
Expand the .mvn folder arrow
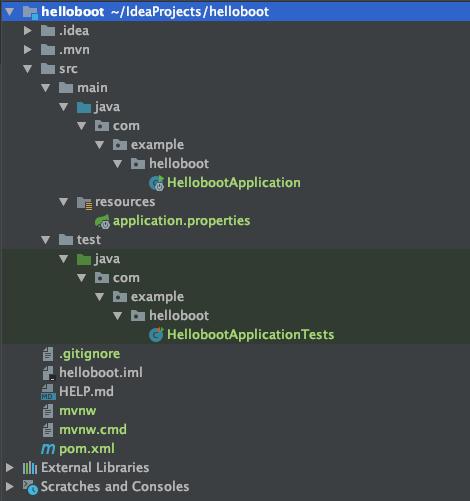28,50
